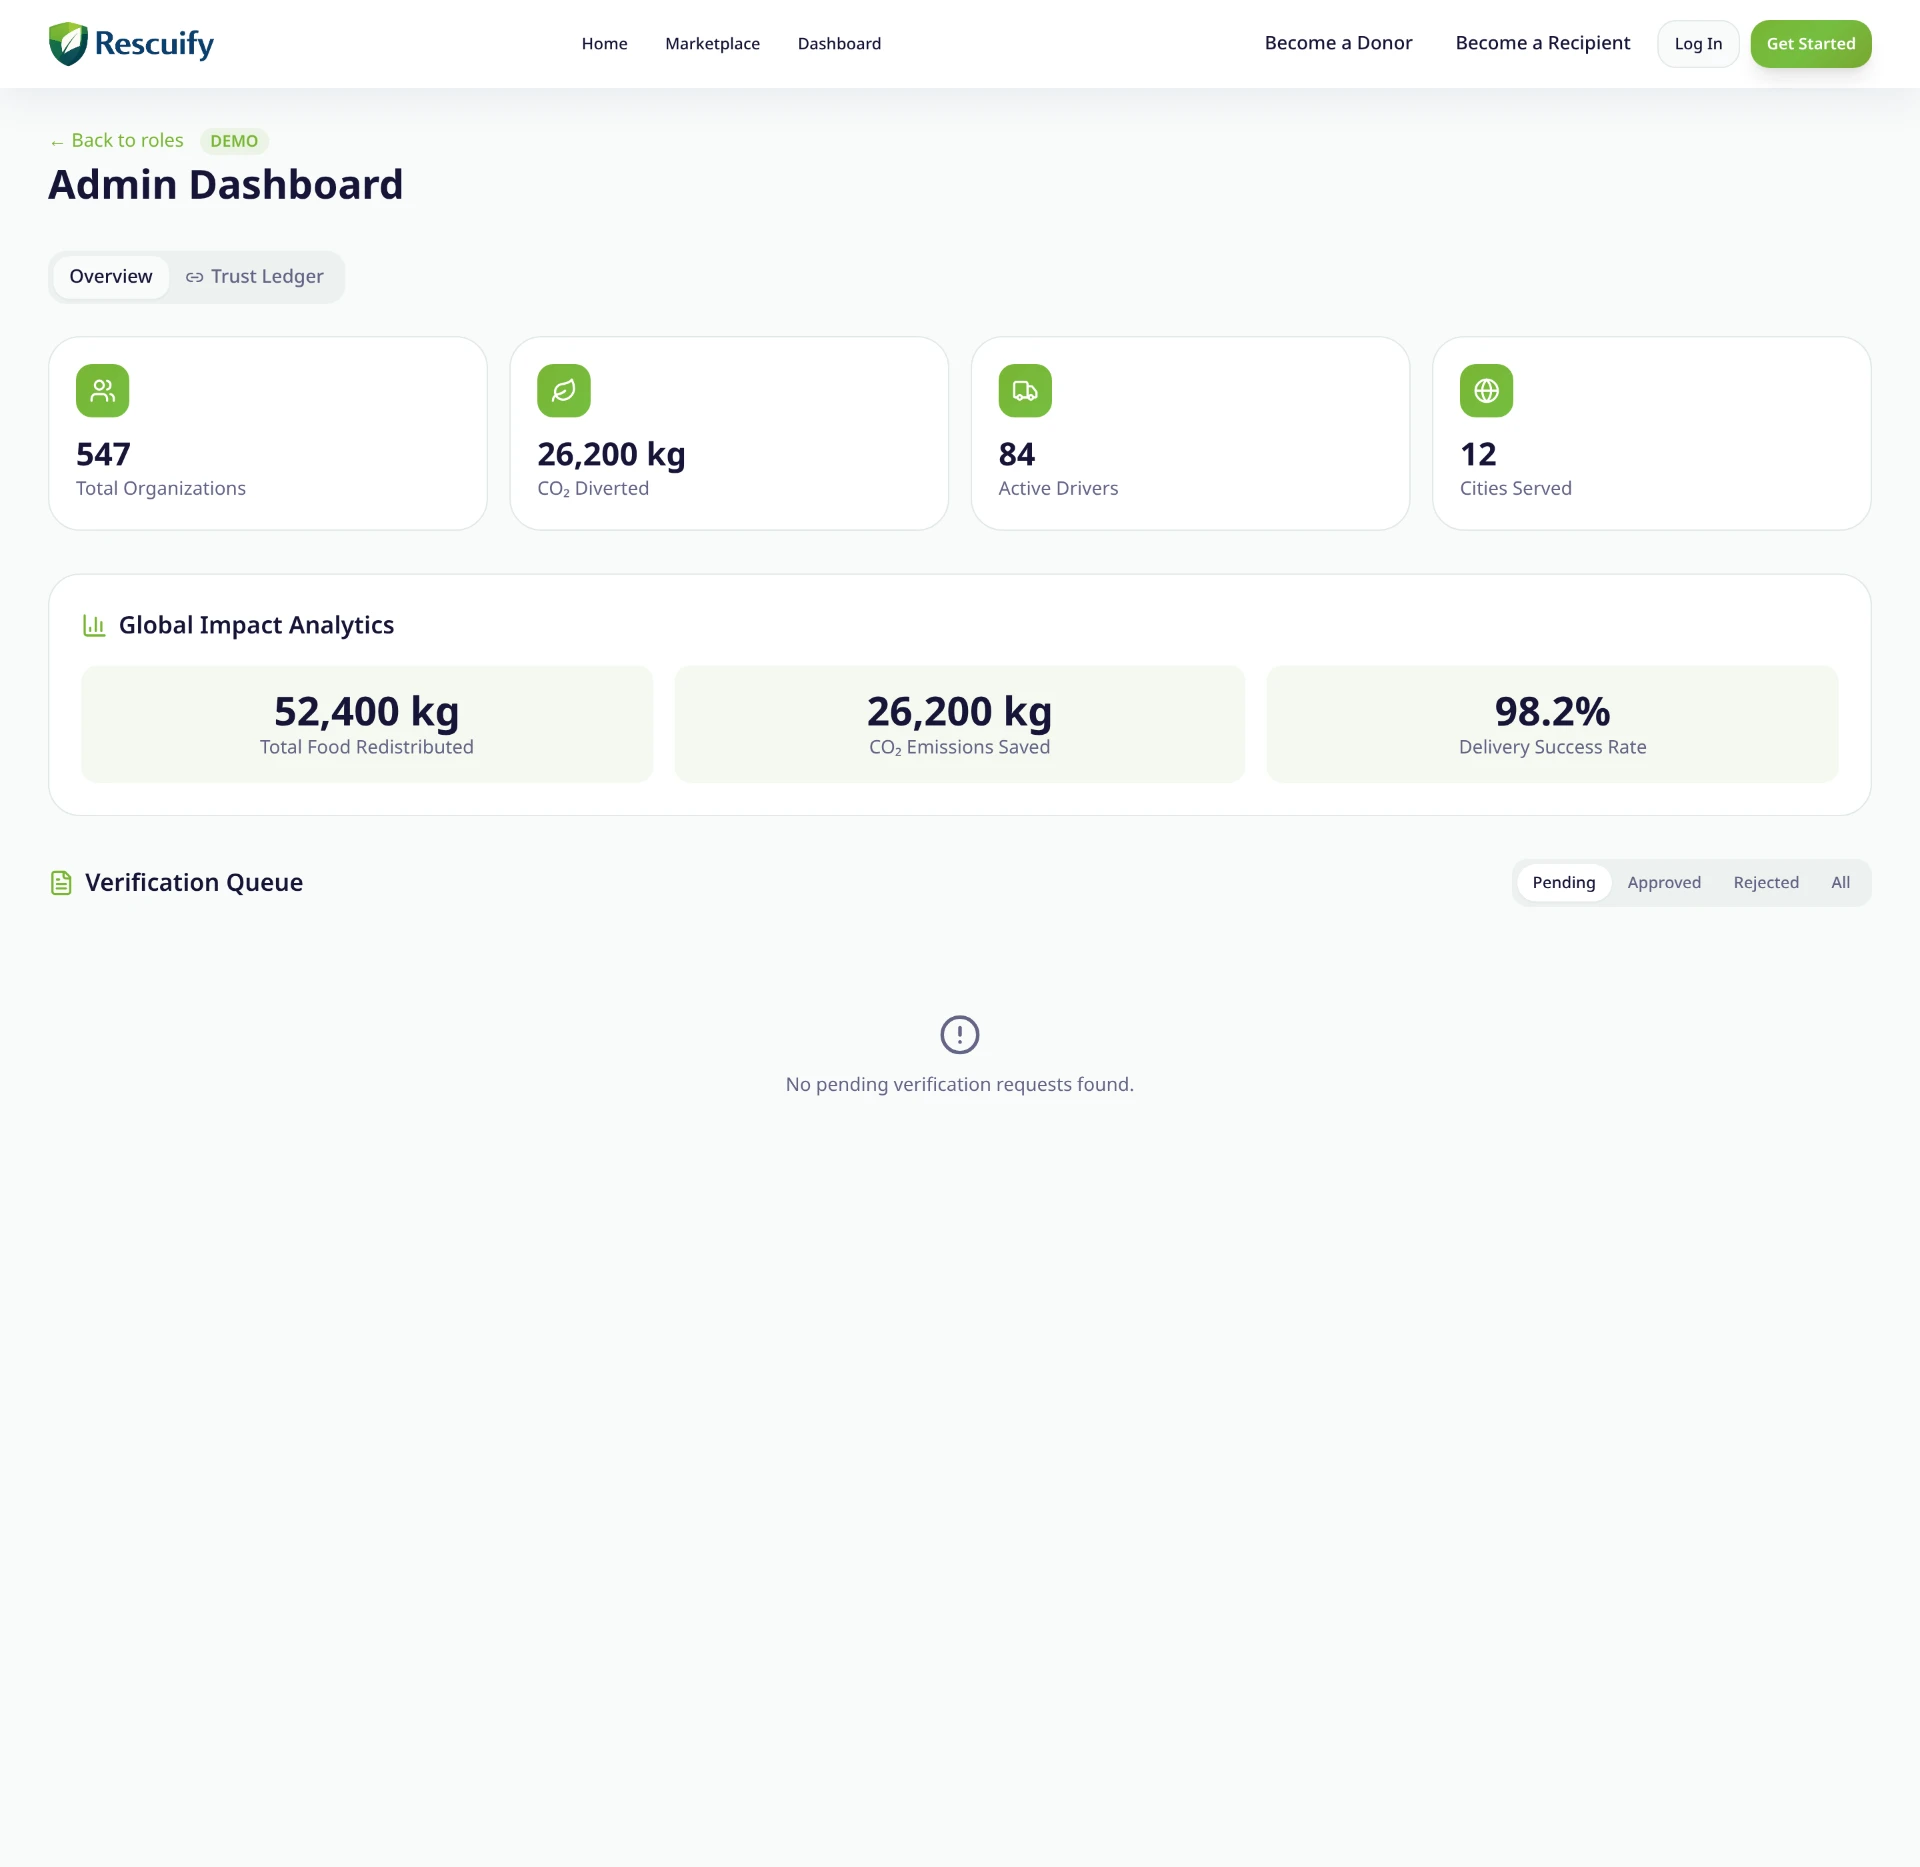Image resolution: width=1920 pixels, height=1867 pixels.
Task: Open the Home nav link
Action: click(604, 44)
